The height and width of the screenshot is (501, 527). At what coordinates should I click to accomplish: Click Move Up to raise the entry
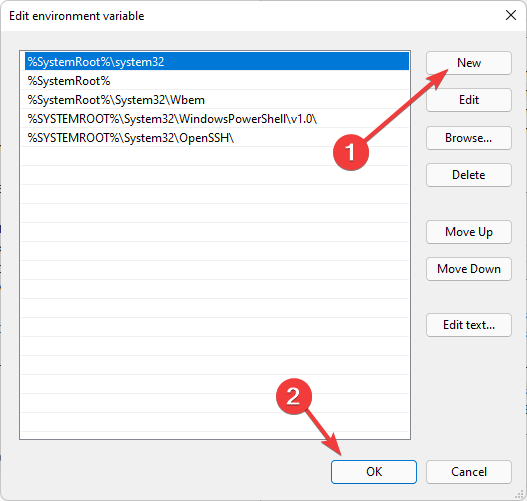pos(469,232)
